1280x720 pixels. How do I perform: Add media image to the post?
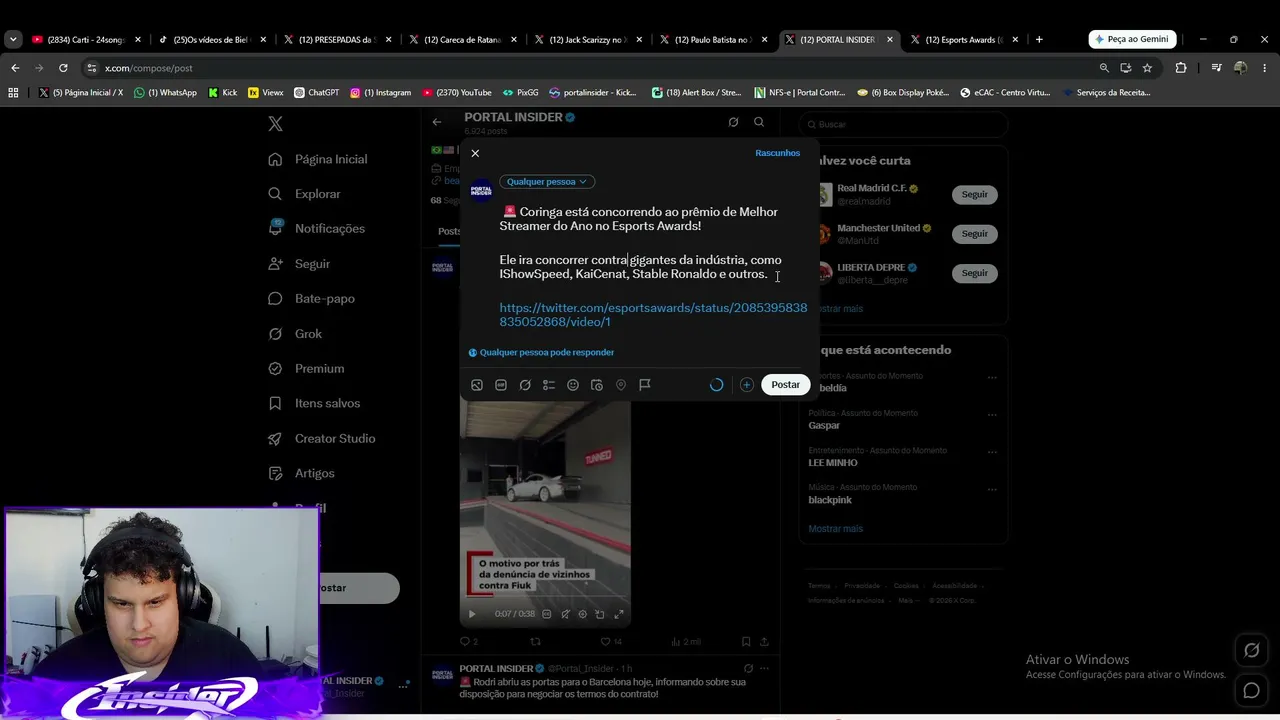click(x=477, y=385)
